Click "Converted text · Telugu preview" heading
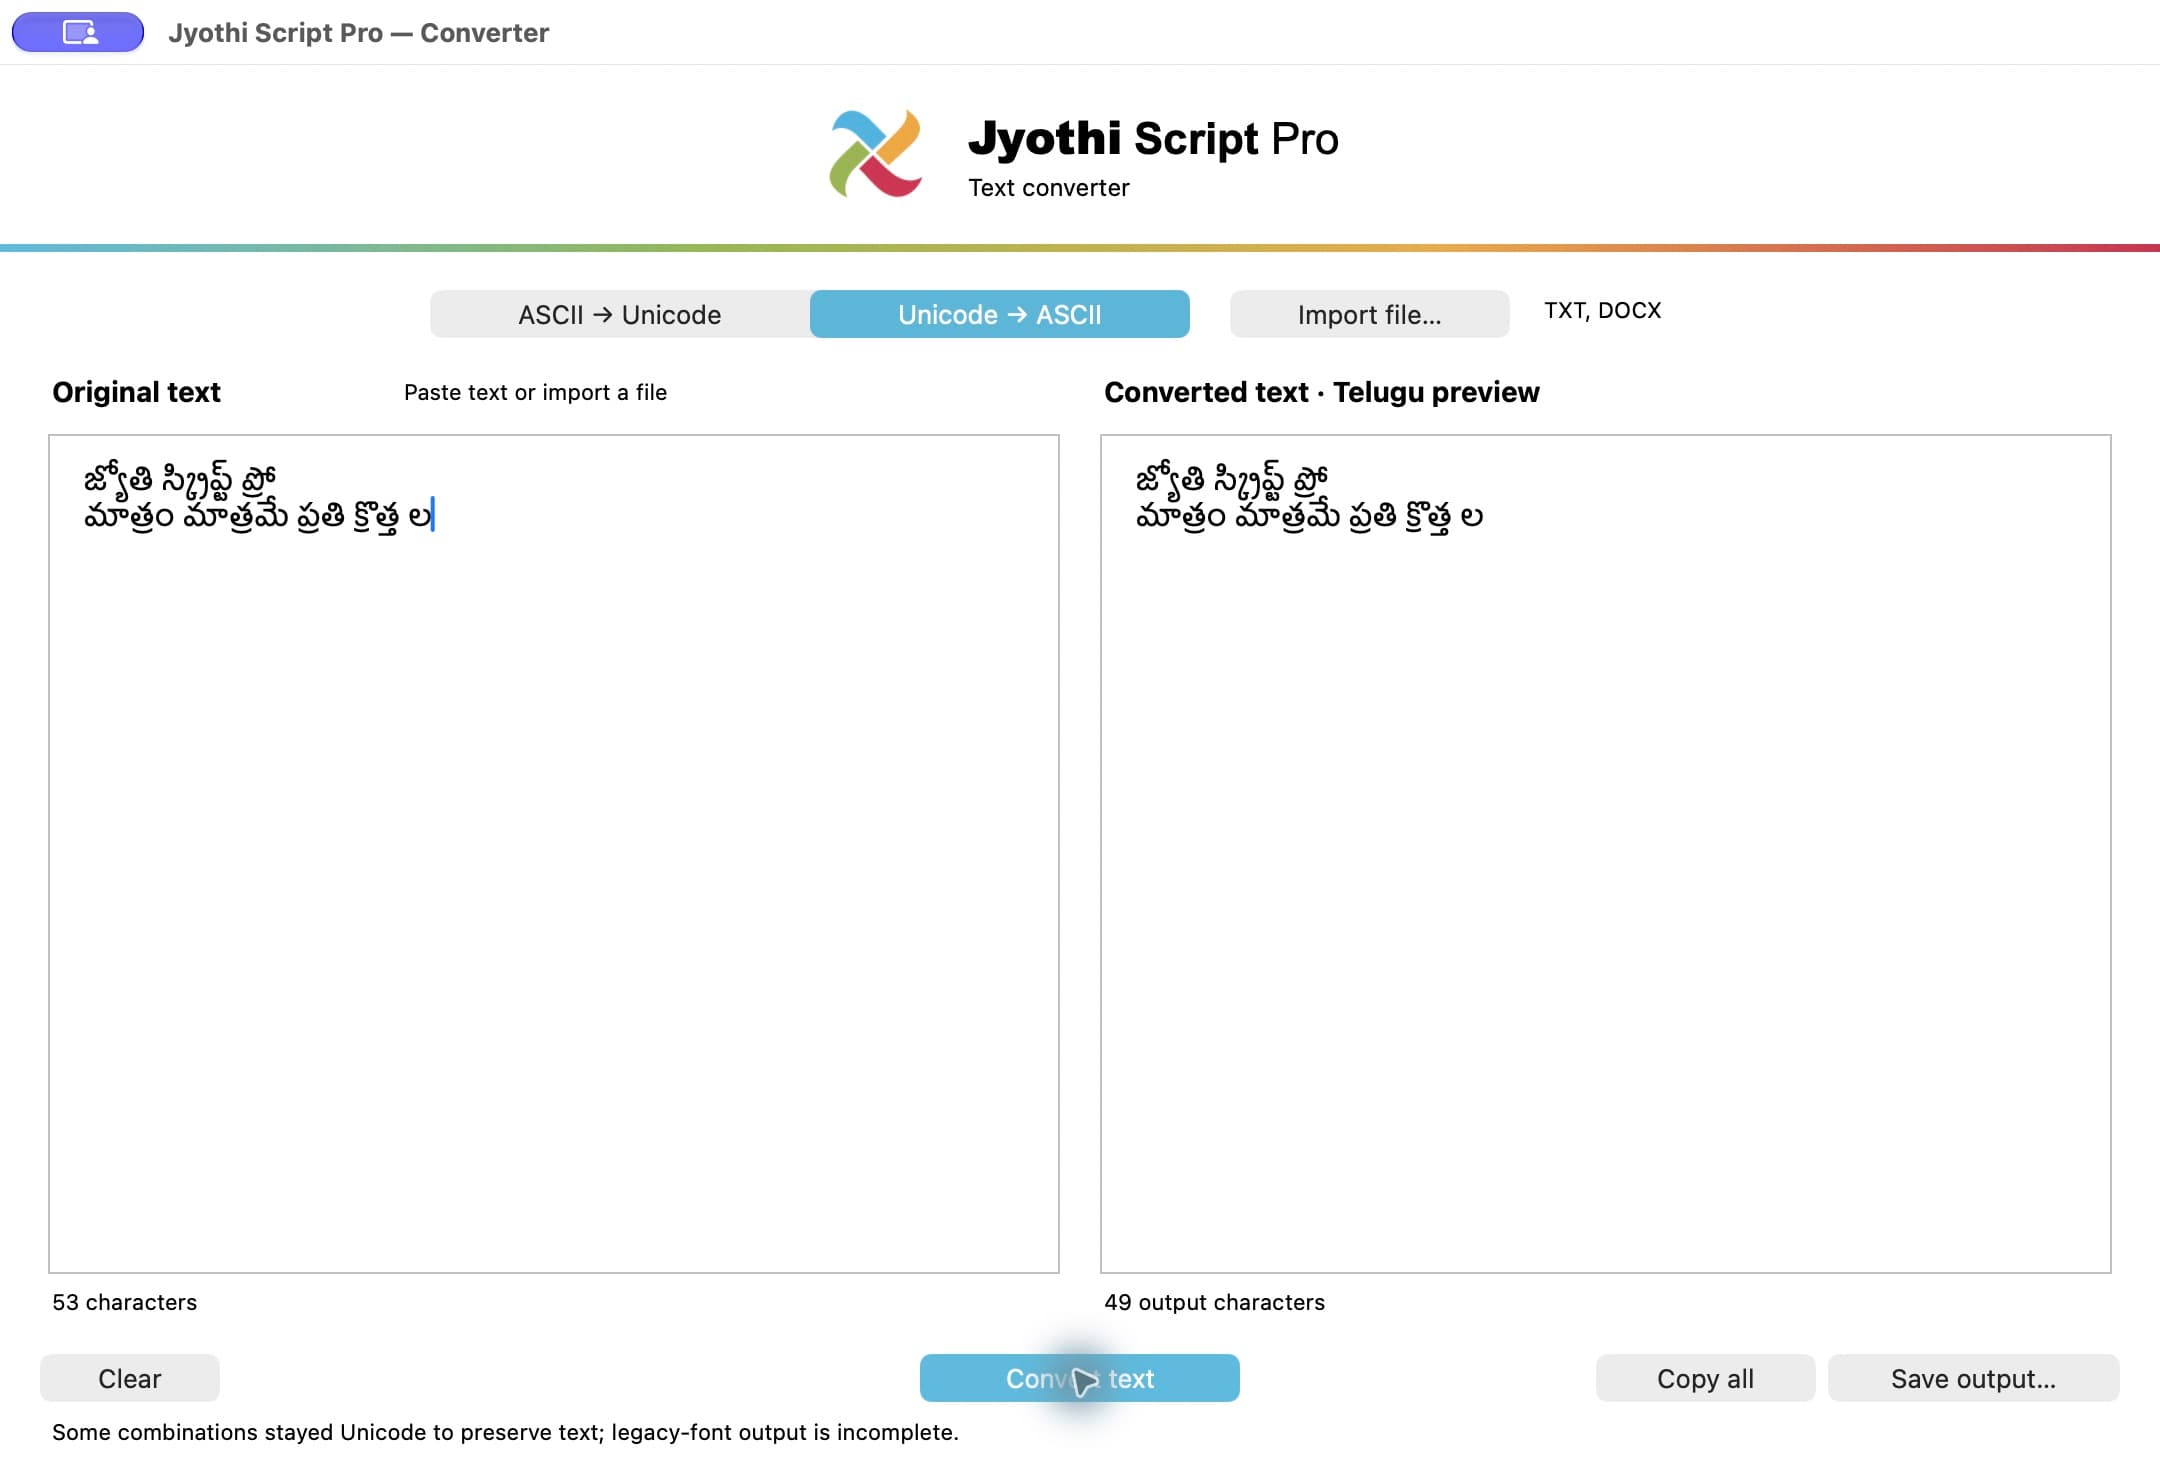2160x1464 pixels. pyautogui.click(x=1322, y=392)
